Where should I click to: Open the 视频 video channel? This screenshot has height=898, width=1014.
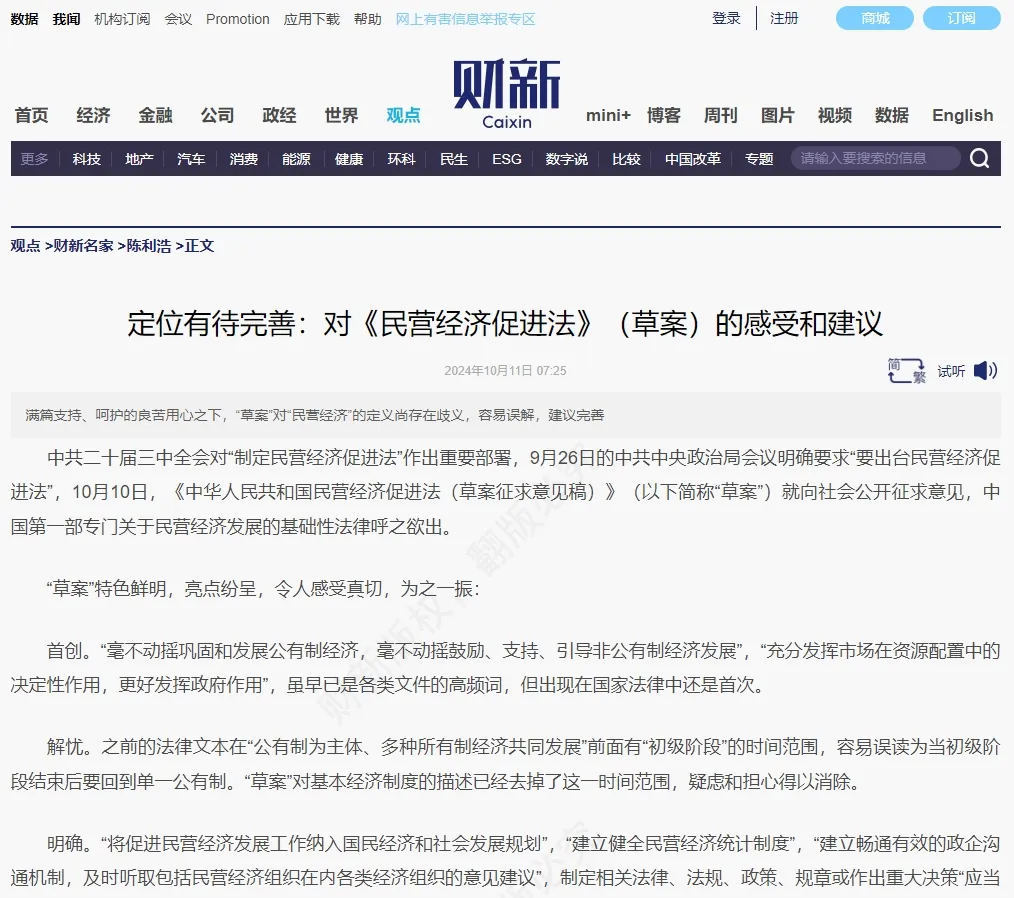[834, 115]
